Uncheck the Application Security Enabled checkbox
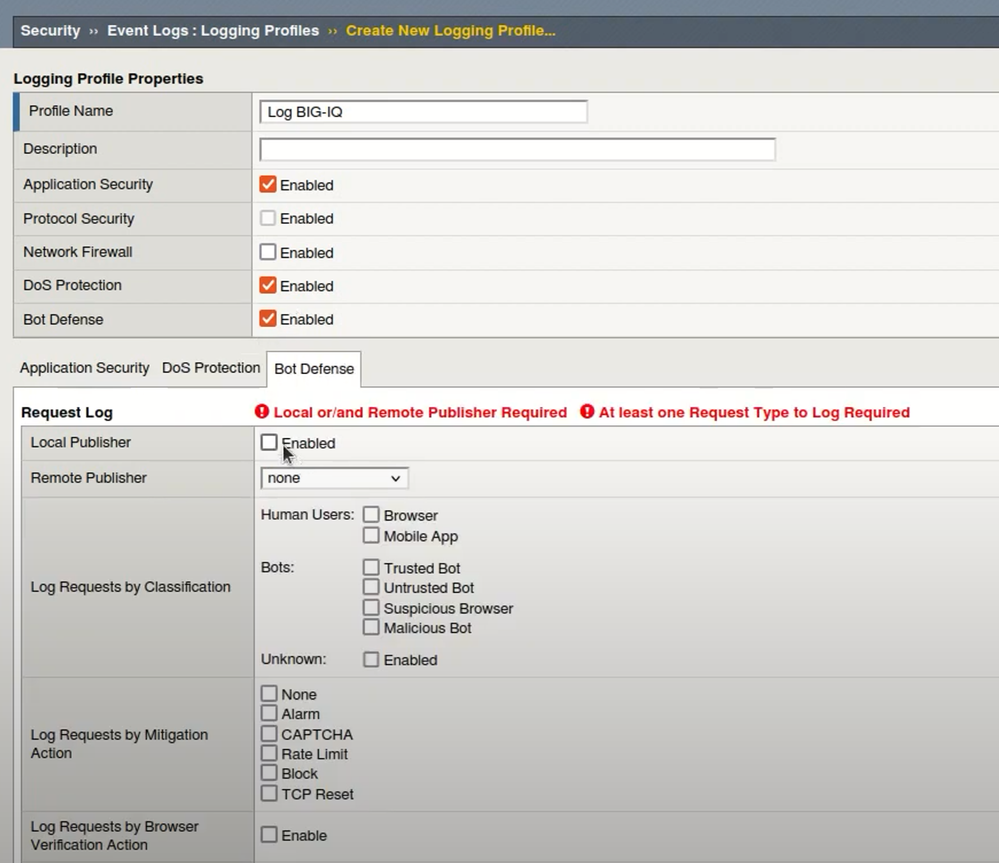The height and width of the screenshot is (863, 999). (268, 184)
